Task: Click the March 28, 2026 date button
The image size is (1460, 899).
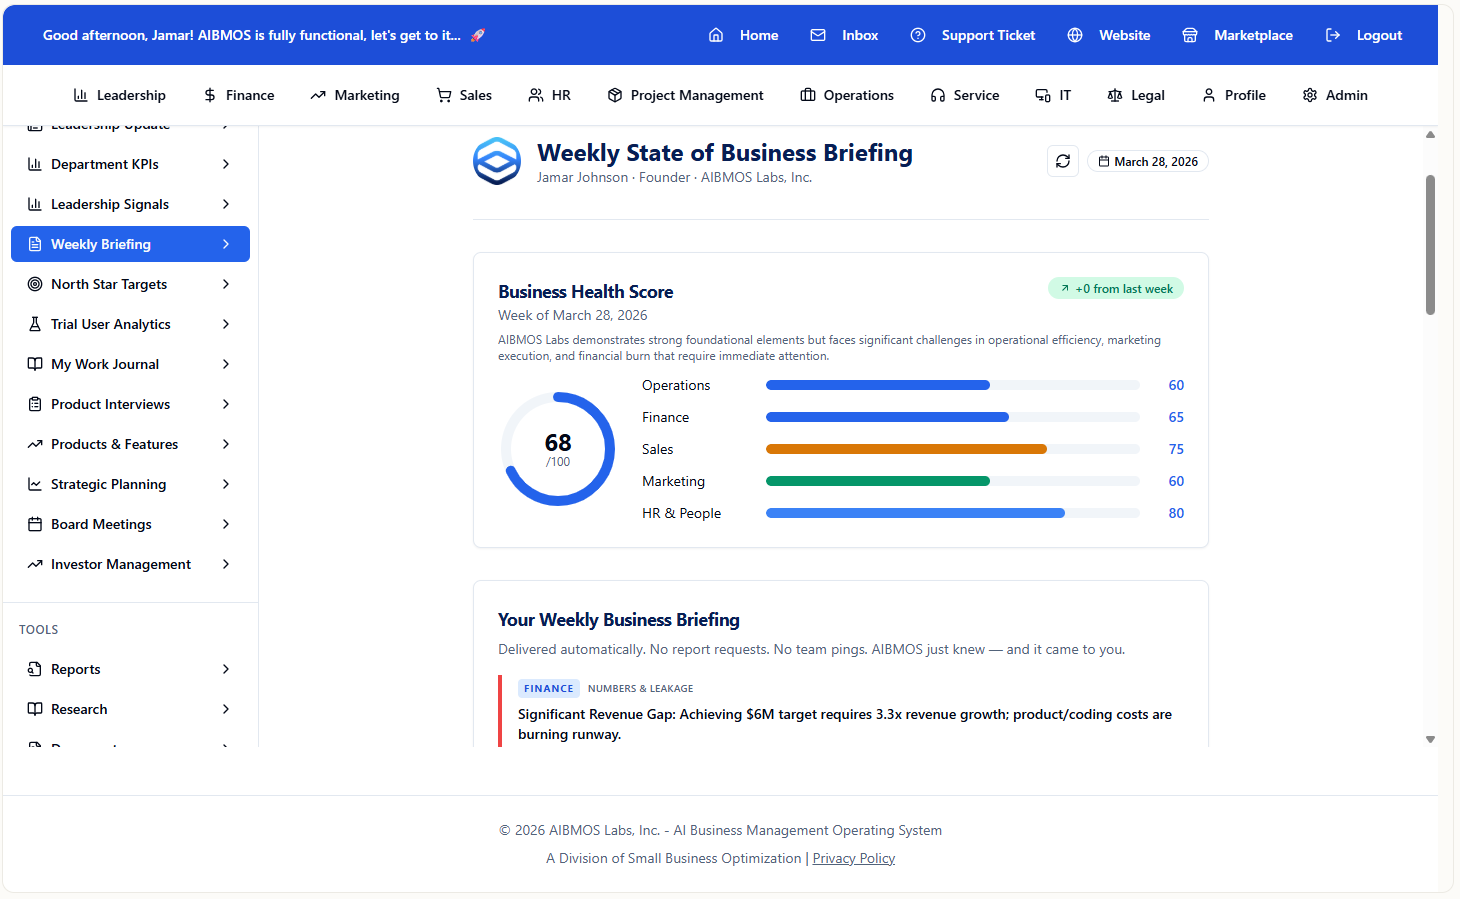Action: point(1148,161)
